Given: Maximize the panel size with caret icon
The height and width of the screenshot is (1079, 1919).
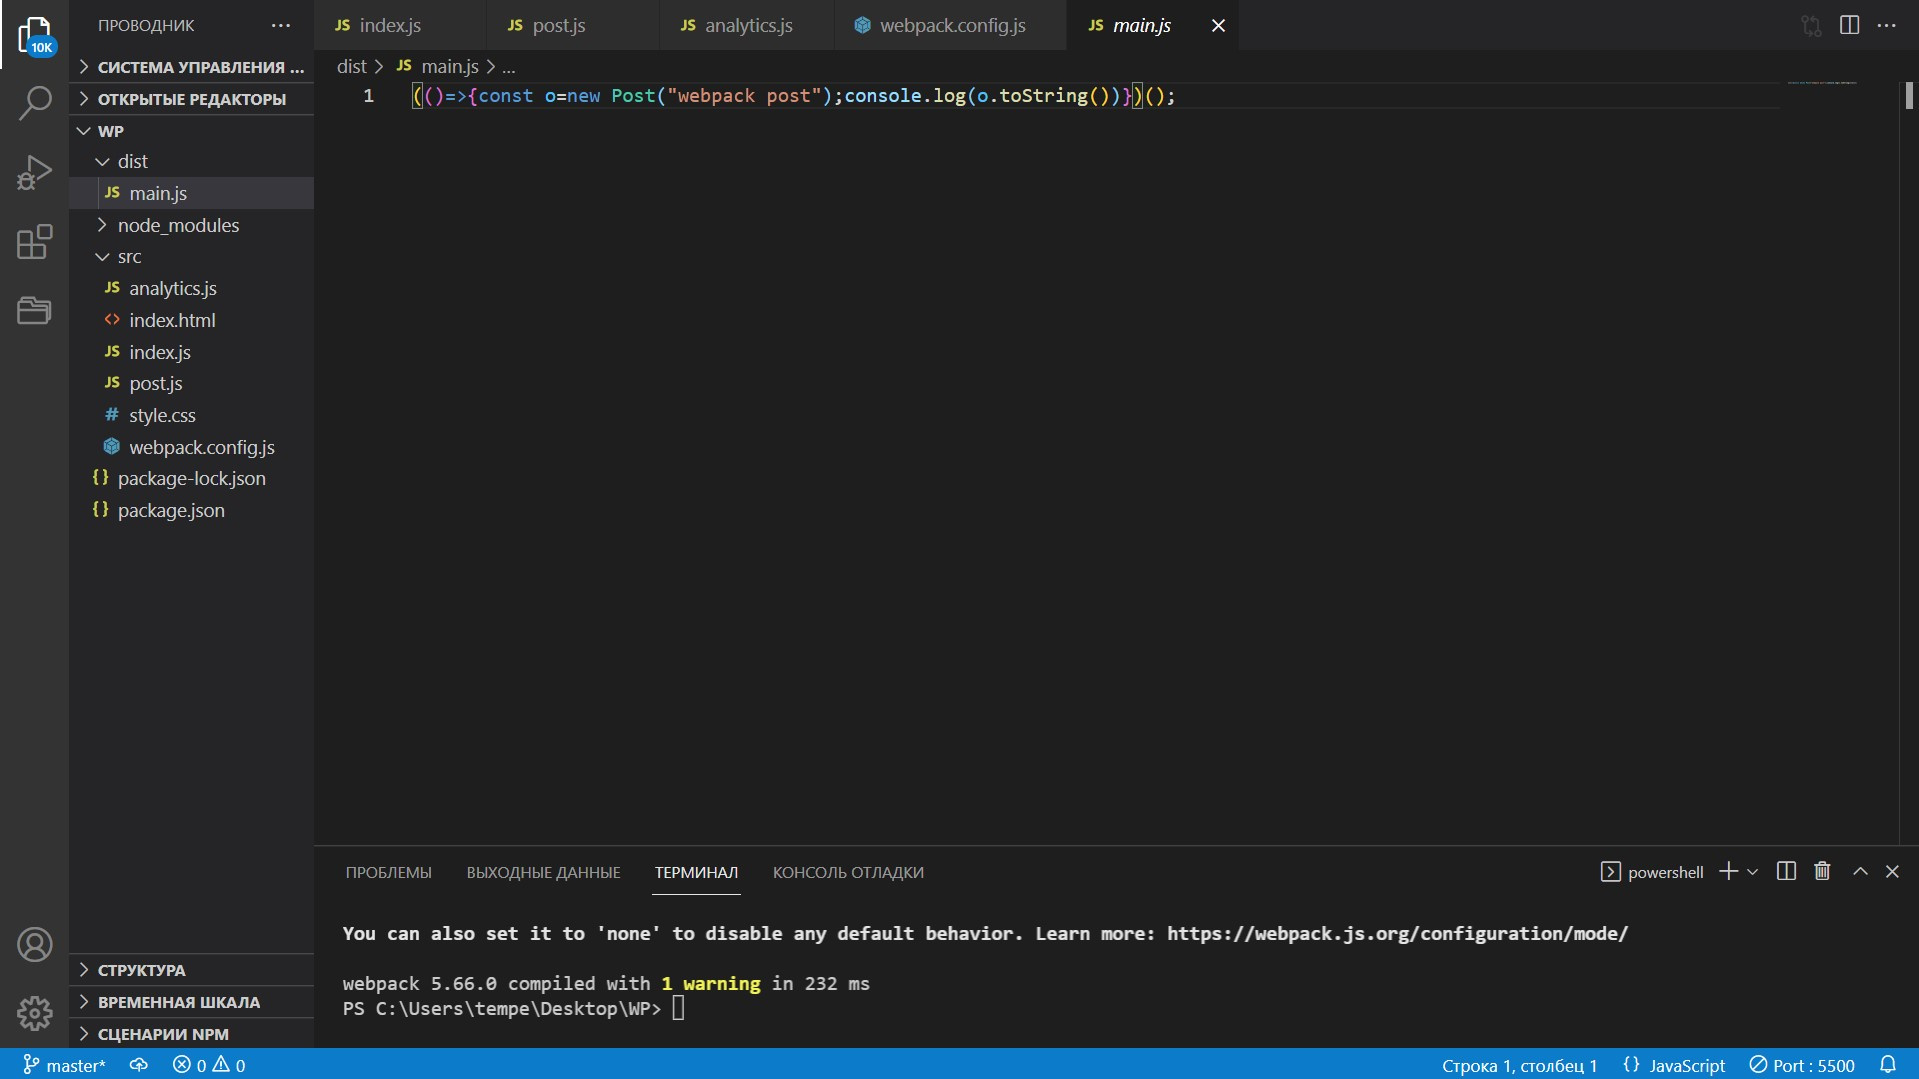Looking at the screenshot, I should (x=1860, y=872).
